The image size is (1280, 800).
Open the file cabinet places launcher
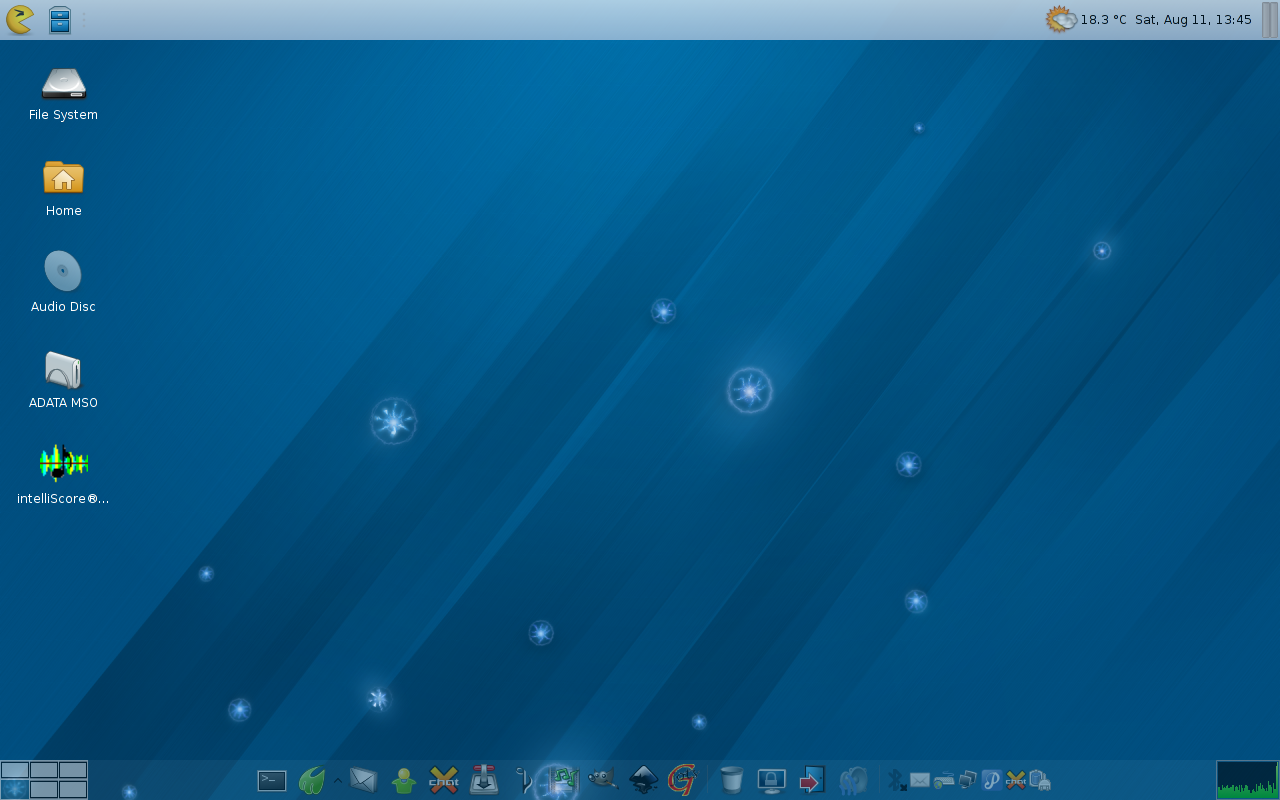[x=60, y=20]
